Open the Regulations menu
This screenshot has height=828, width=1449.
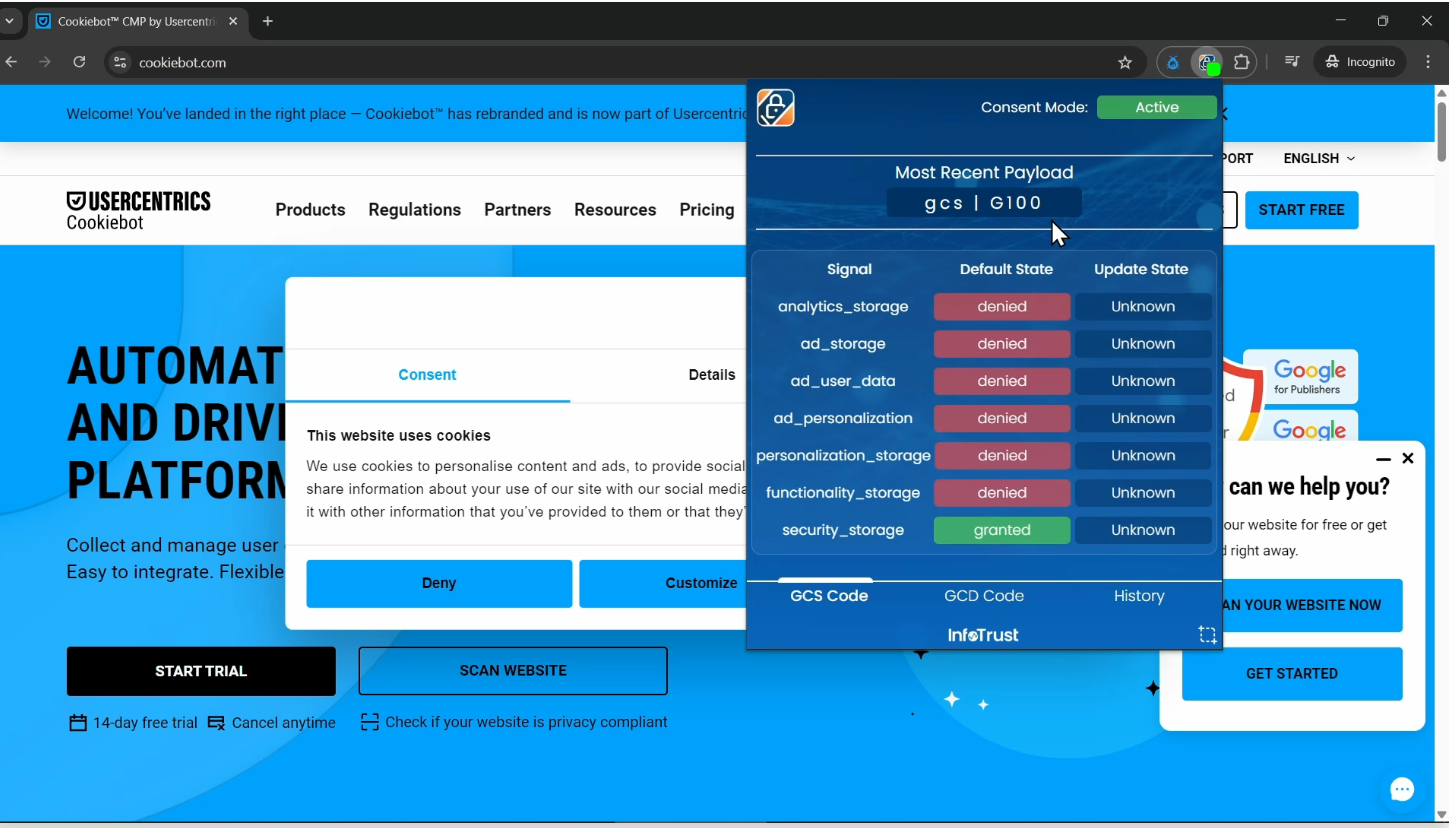click(x=414, y=210)
